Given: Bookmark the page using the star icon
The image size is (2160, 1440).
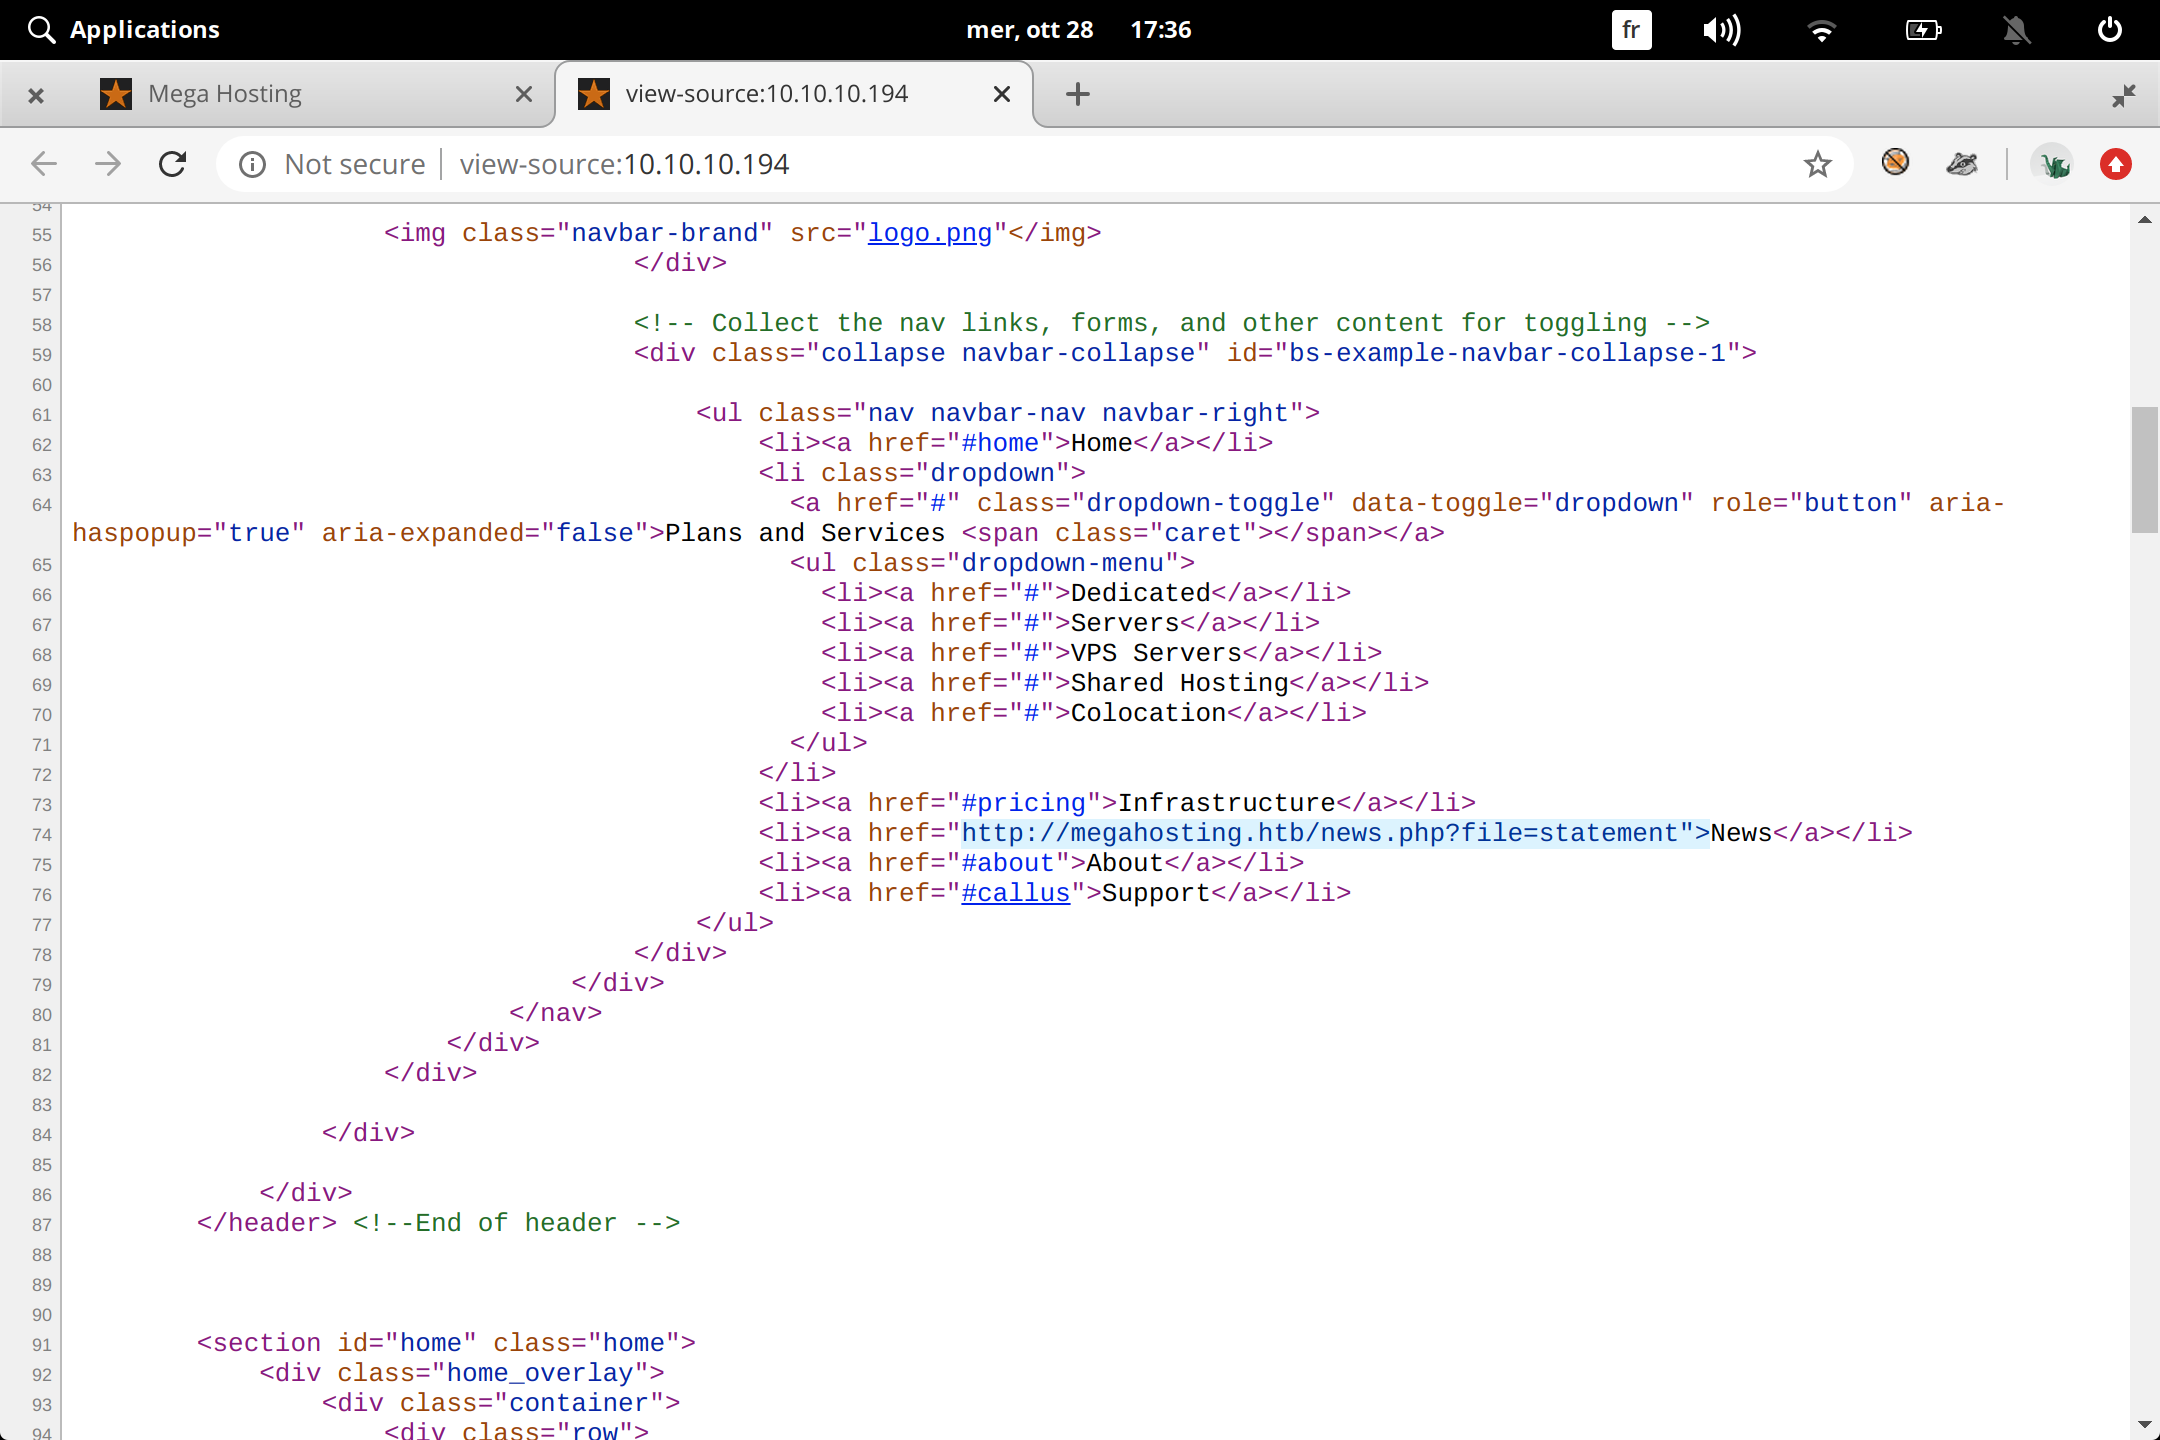Looking at the screenshot, I should click(x=1816, y=164).
